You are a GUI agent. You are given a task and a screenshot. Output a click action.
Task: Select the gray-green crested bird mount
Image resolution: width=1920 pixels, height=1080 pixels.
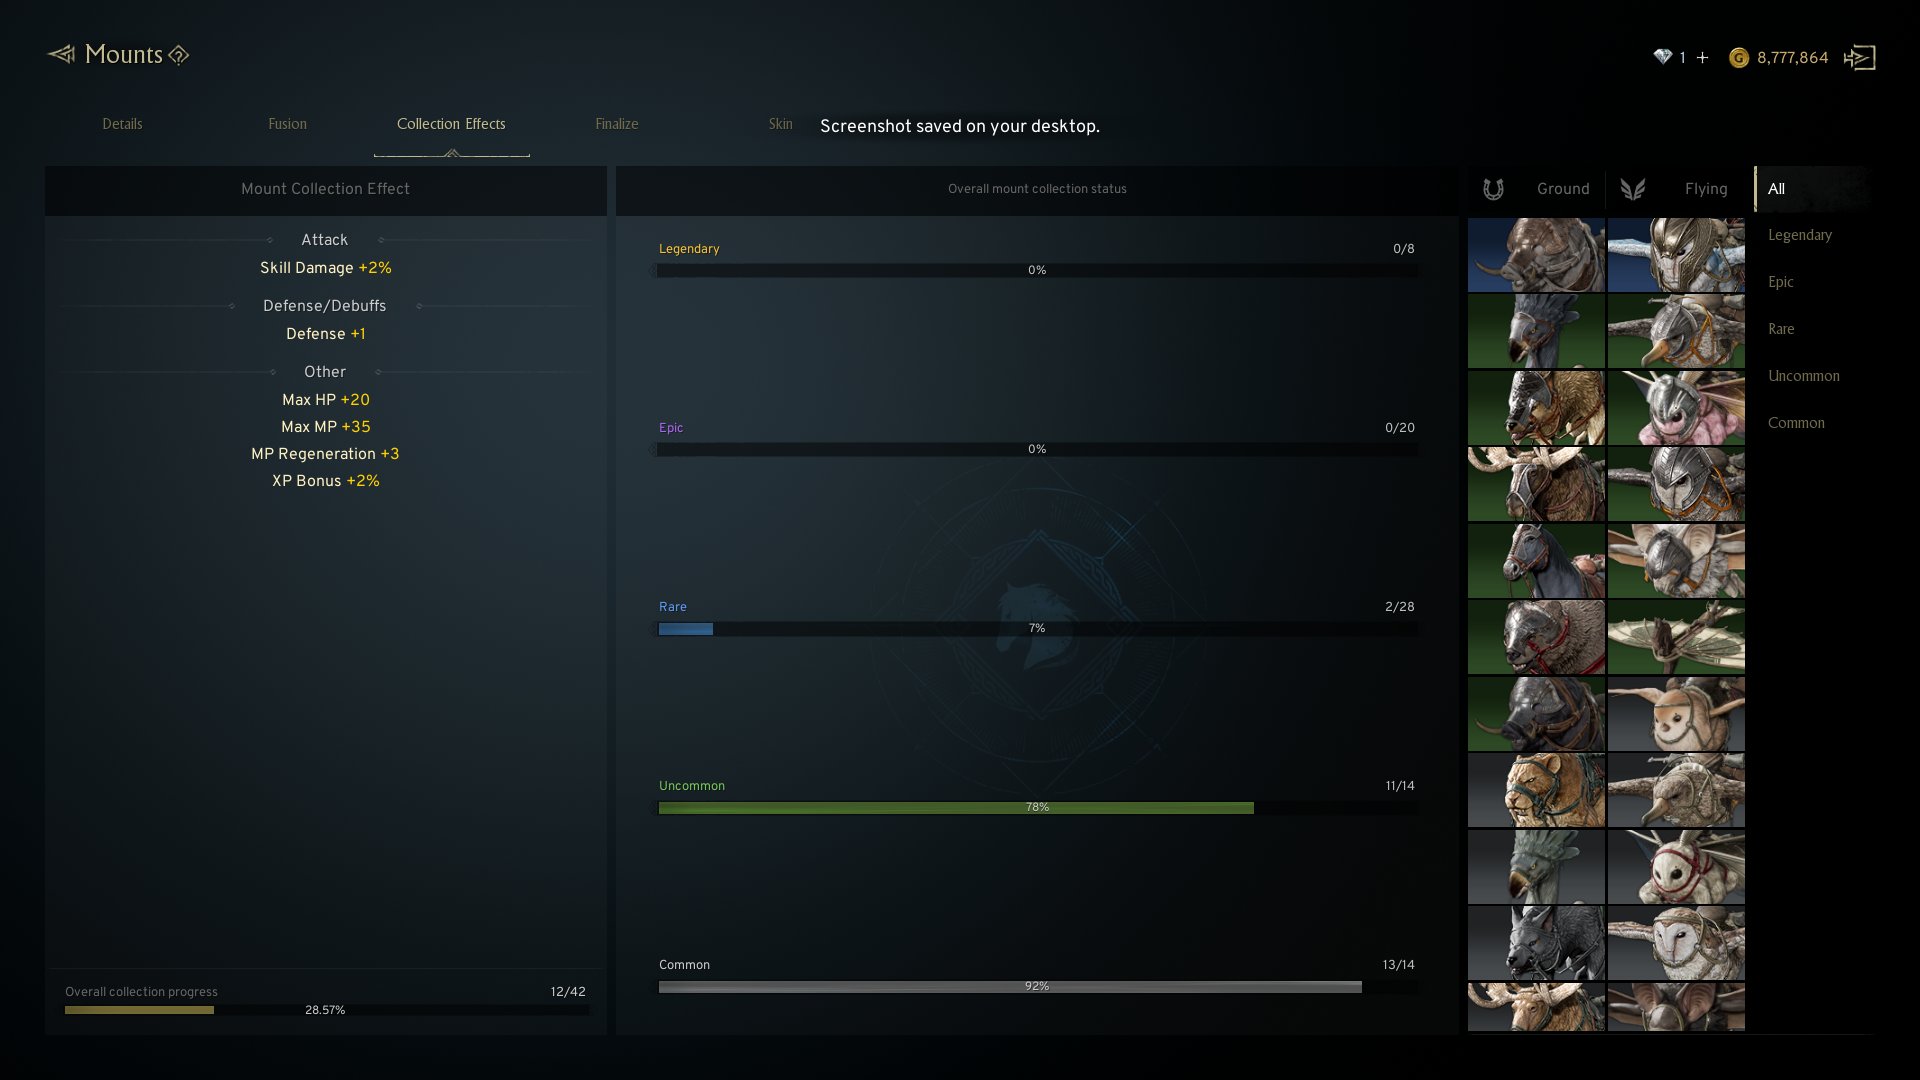(1536, 867)
